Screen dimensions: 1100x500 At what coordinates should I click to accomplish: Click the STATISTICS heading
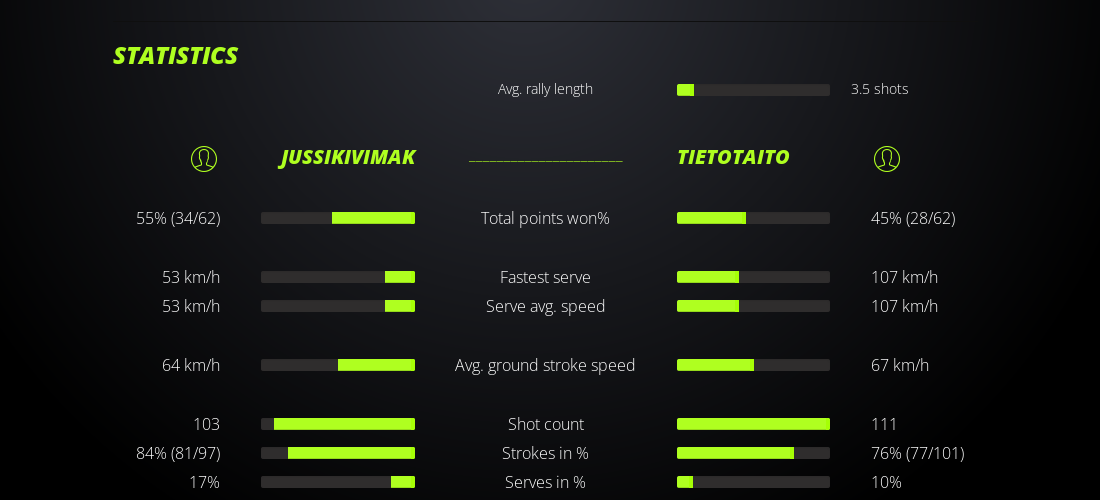pyautogui.click(x=175, y=56)
